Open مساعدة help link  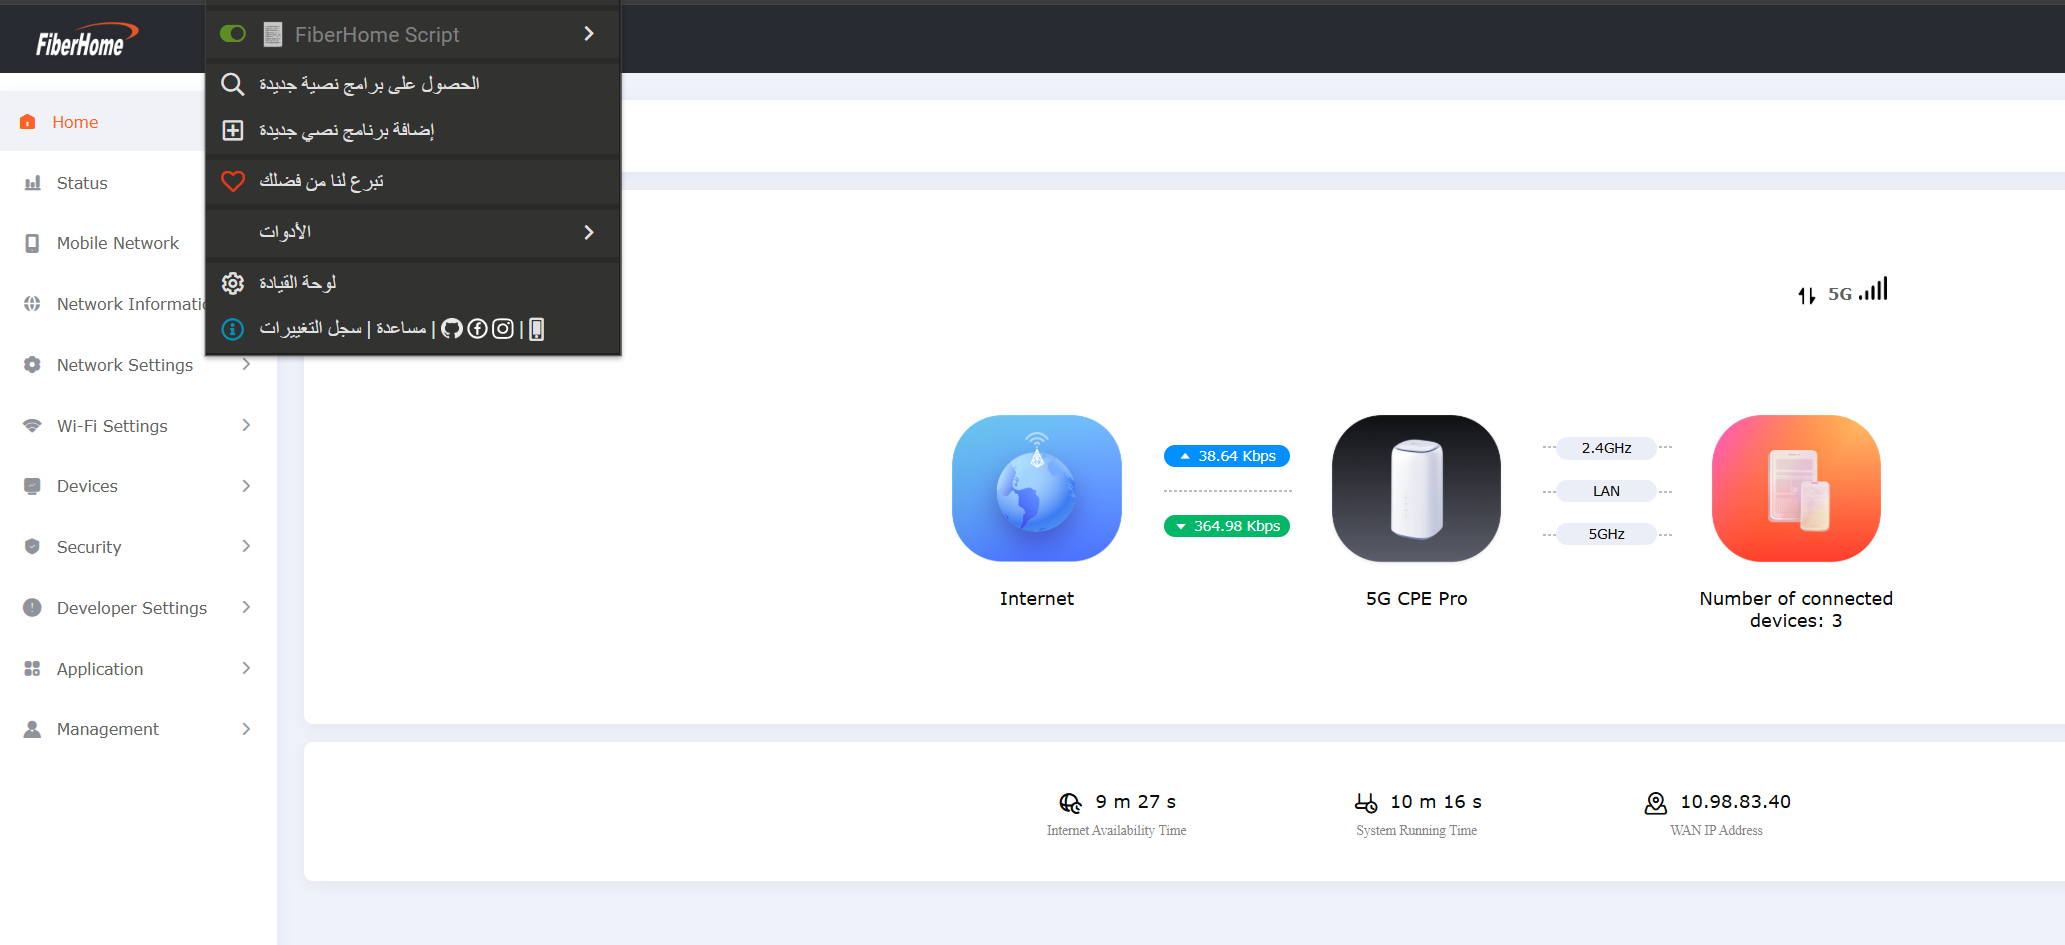(401, 328)
